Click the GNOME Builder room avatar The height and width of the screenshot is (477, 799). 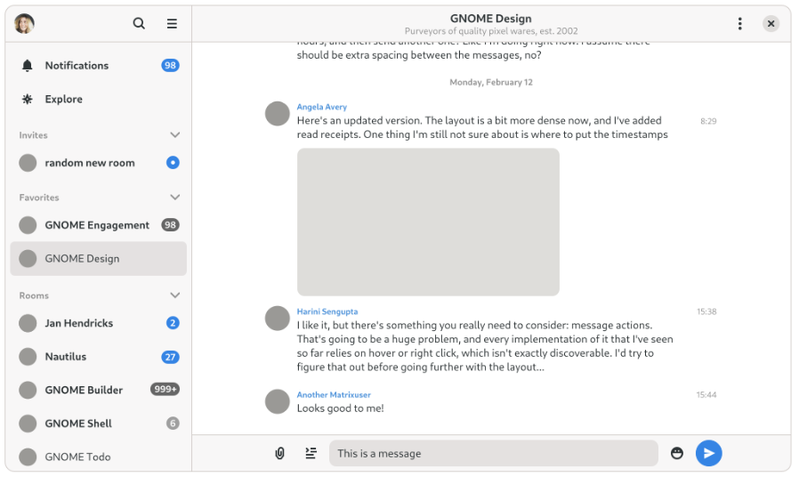coord(28,390)
